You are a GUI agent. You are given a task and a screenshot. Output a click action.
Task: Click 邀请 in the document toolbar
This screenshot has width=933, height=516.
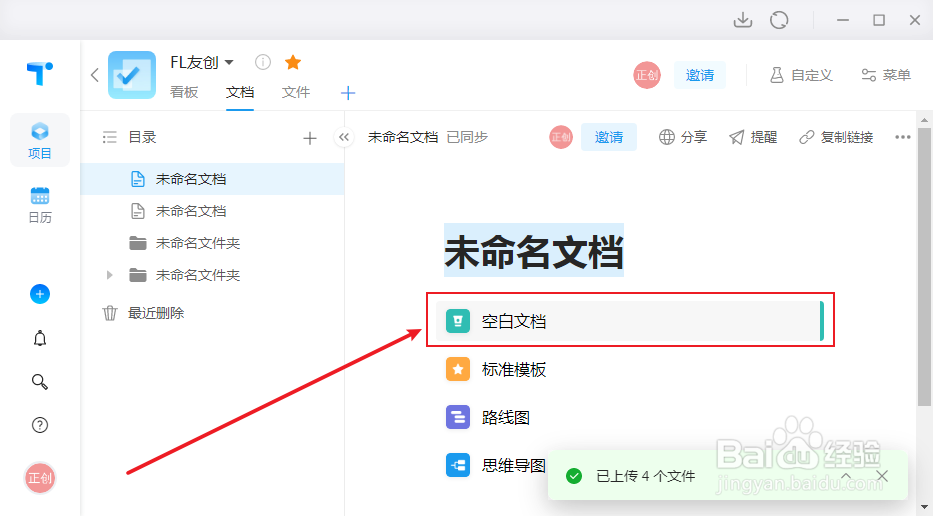coord(609,137)
